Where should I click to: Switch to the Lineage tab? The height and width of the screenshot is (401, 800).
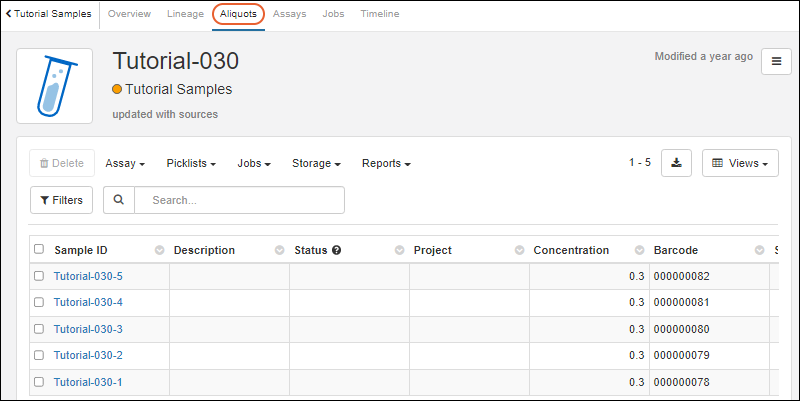pos(184,14)
